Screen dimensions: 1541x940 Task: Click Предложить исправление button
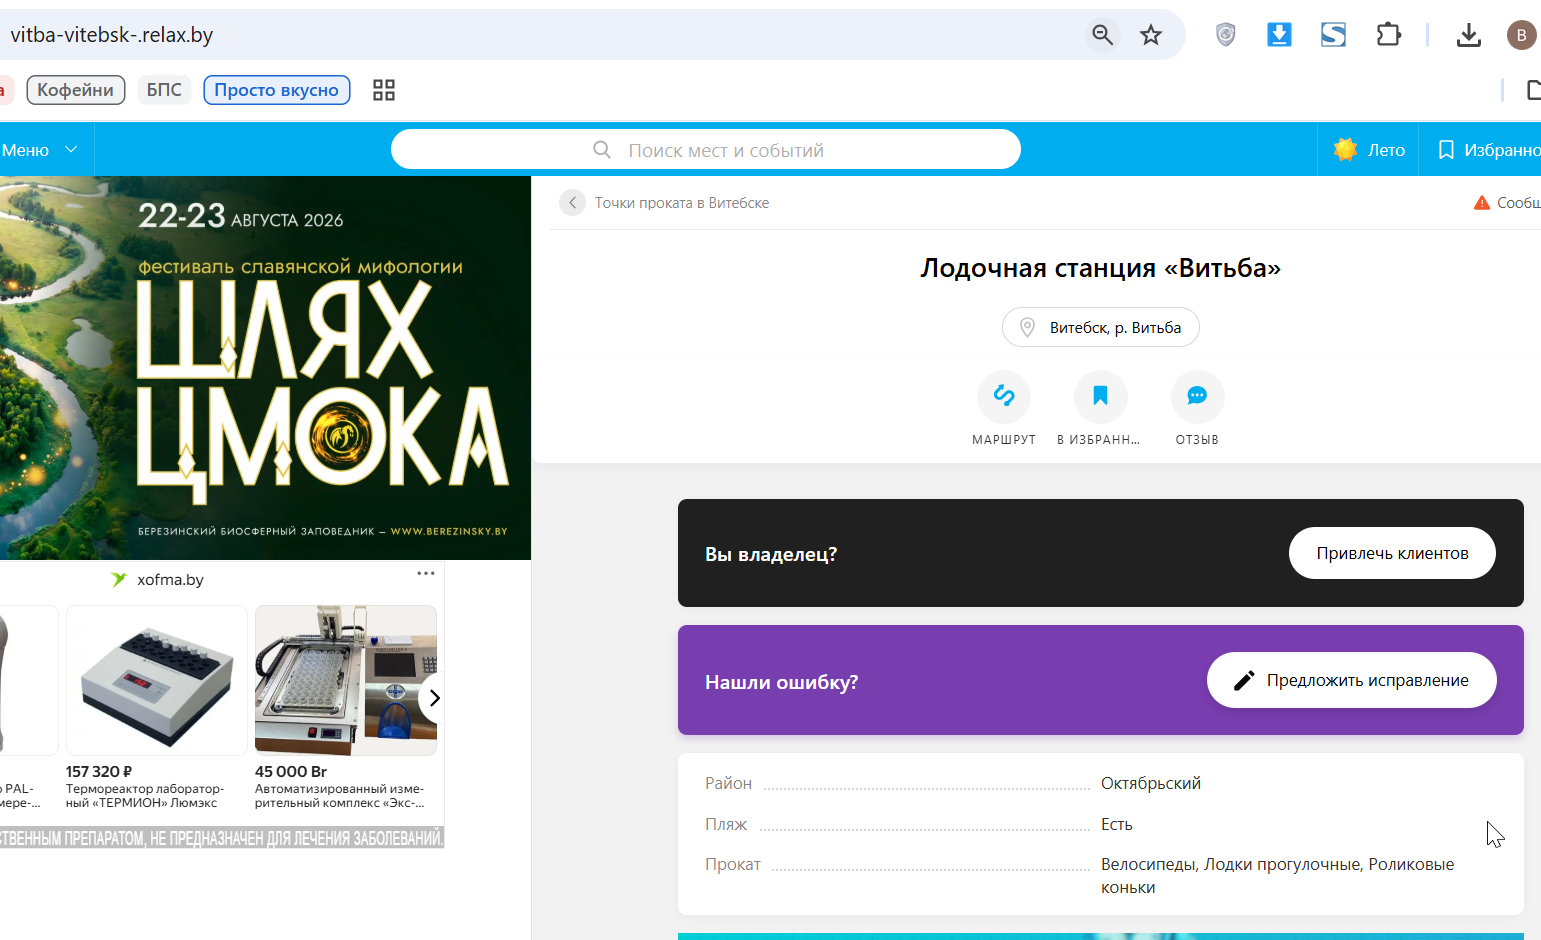click(1352, 680)
